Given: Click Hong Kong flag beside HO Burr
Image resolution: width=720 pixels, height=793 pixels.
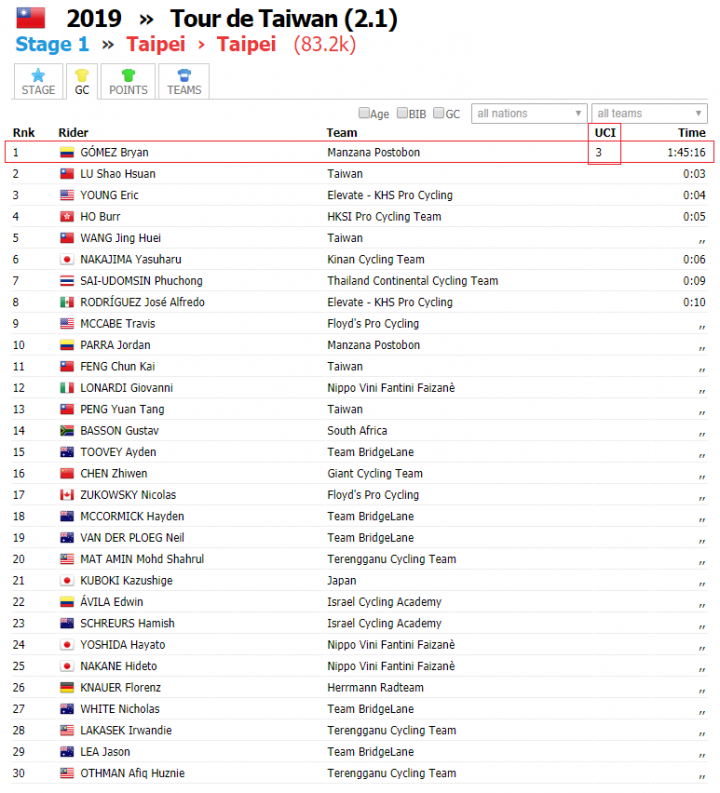Looking at the screenshot, I should pos(67,216).
